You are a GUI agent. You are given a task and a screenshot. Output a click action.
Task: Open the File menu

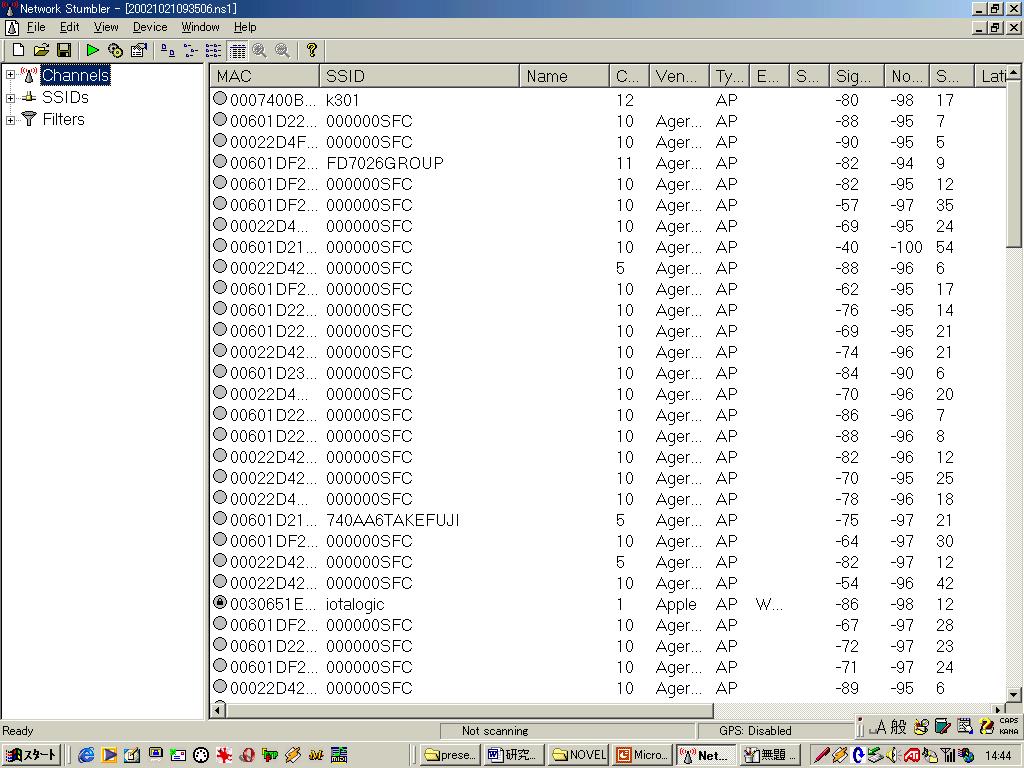[x=36, y=27]
